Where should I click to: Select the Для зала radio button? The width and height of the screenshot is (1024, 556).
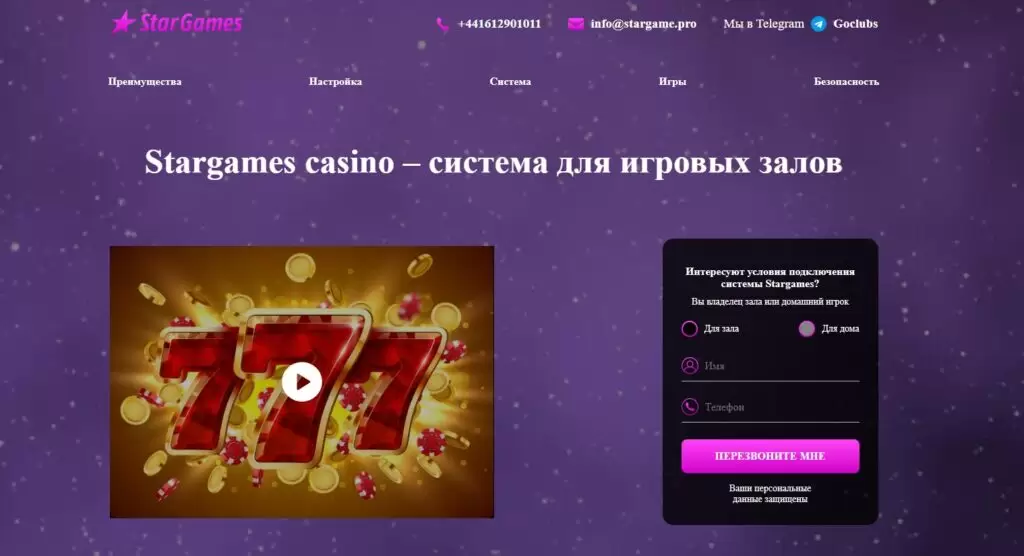point(689,329)
